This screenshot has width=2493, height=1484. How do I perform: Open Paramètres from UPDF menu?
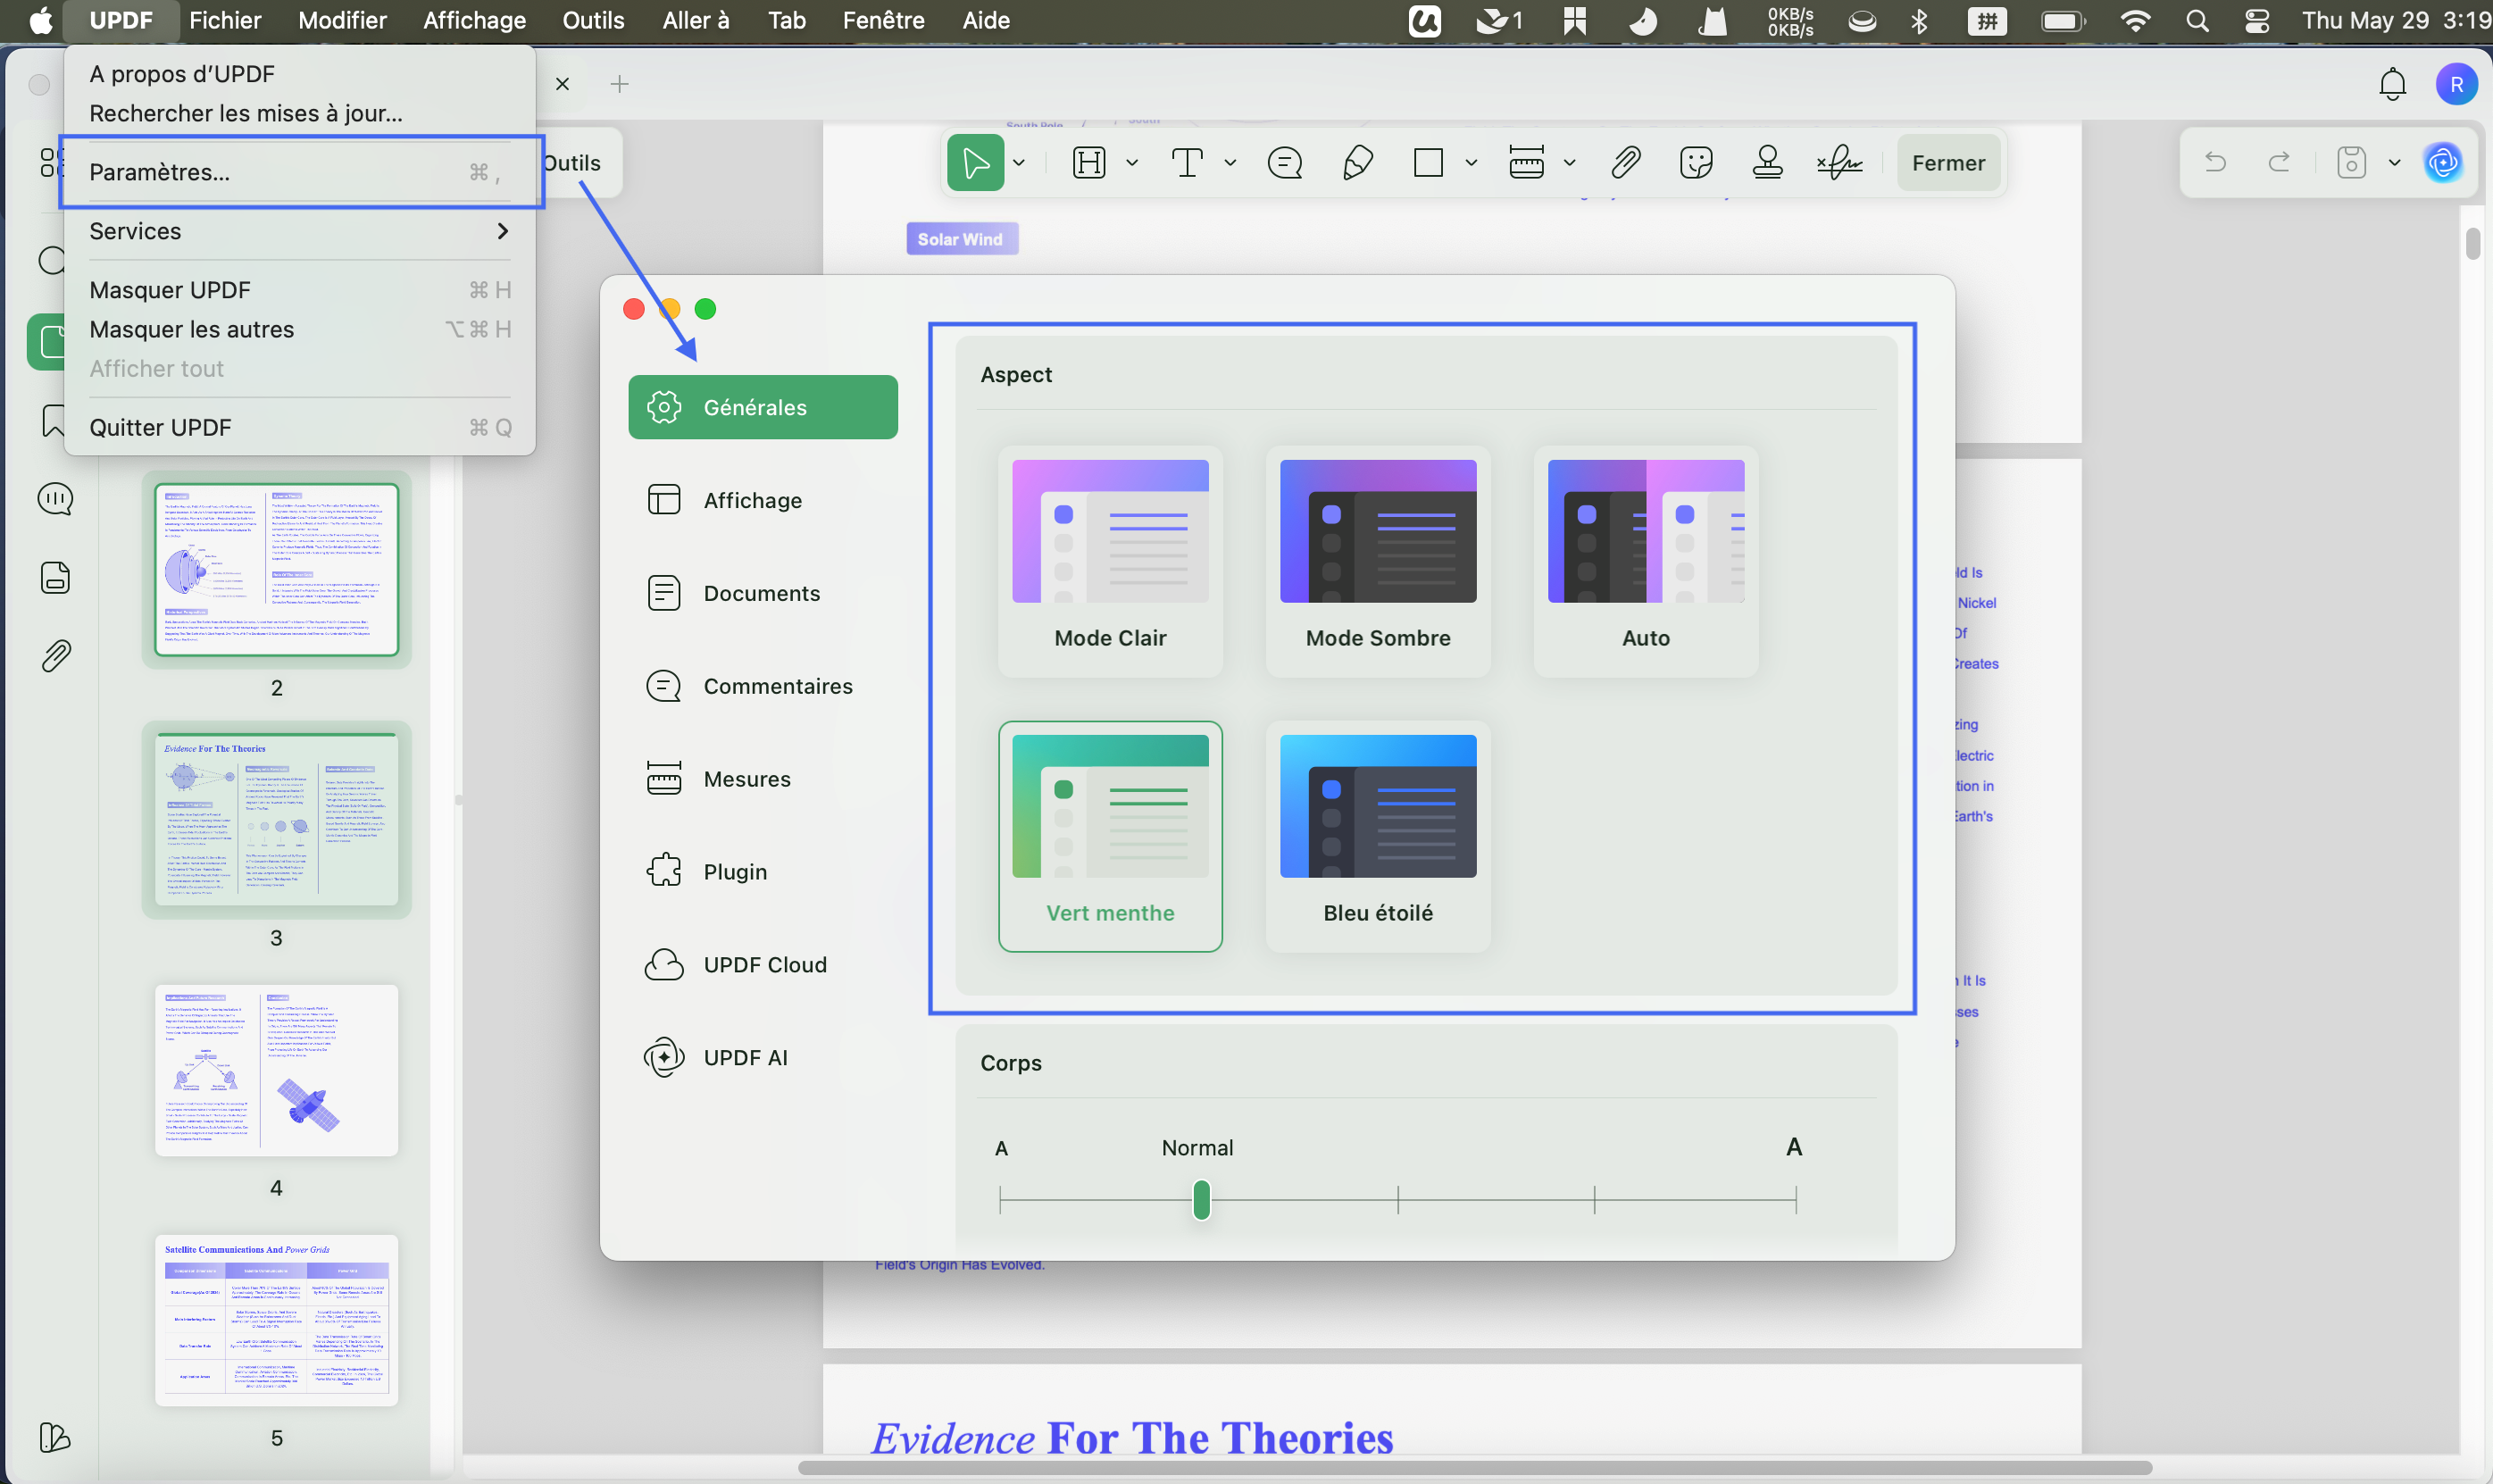pos(299,172)
